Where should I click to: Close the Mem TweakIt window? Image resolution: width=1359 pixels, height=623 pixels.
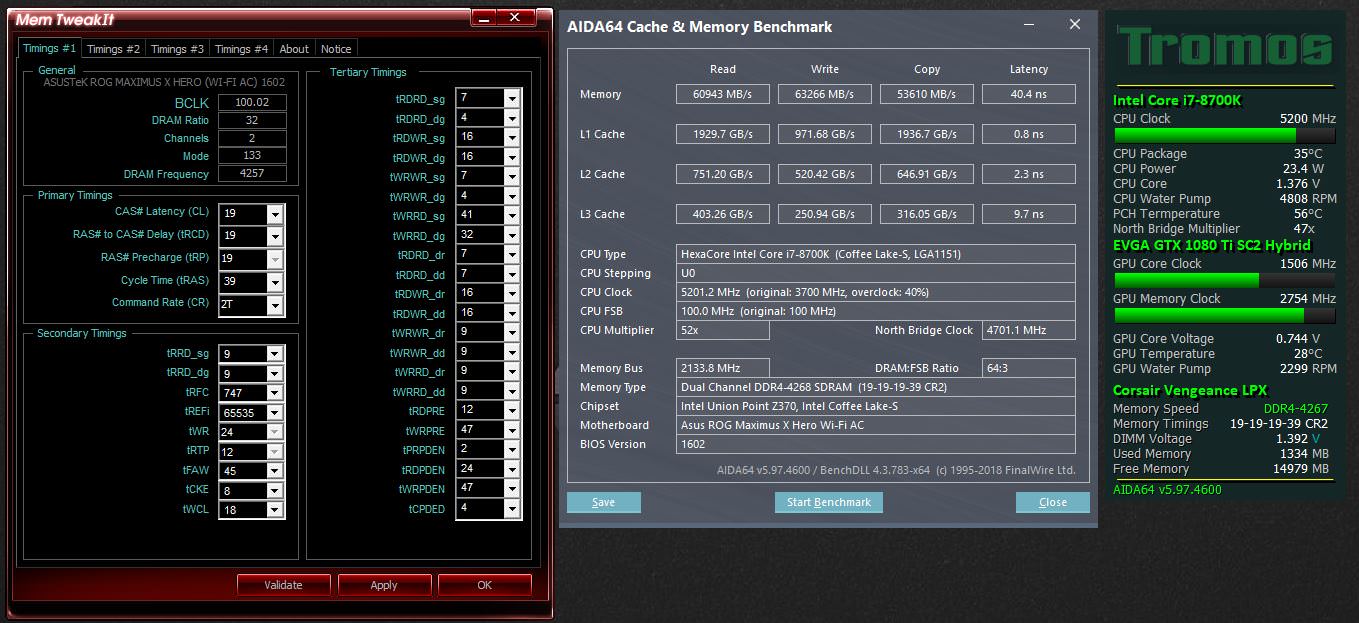click(515, 17)
